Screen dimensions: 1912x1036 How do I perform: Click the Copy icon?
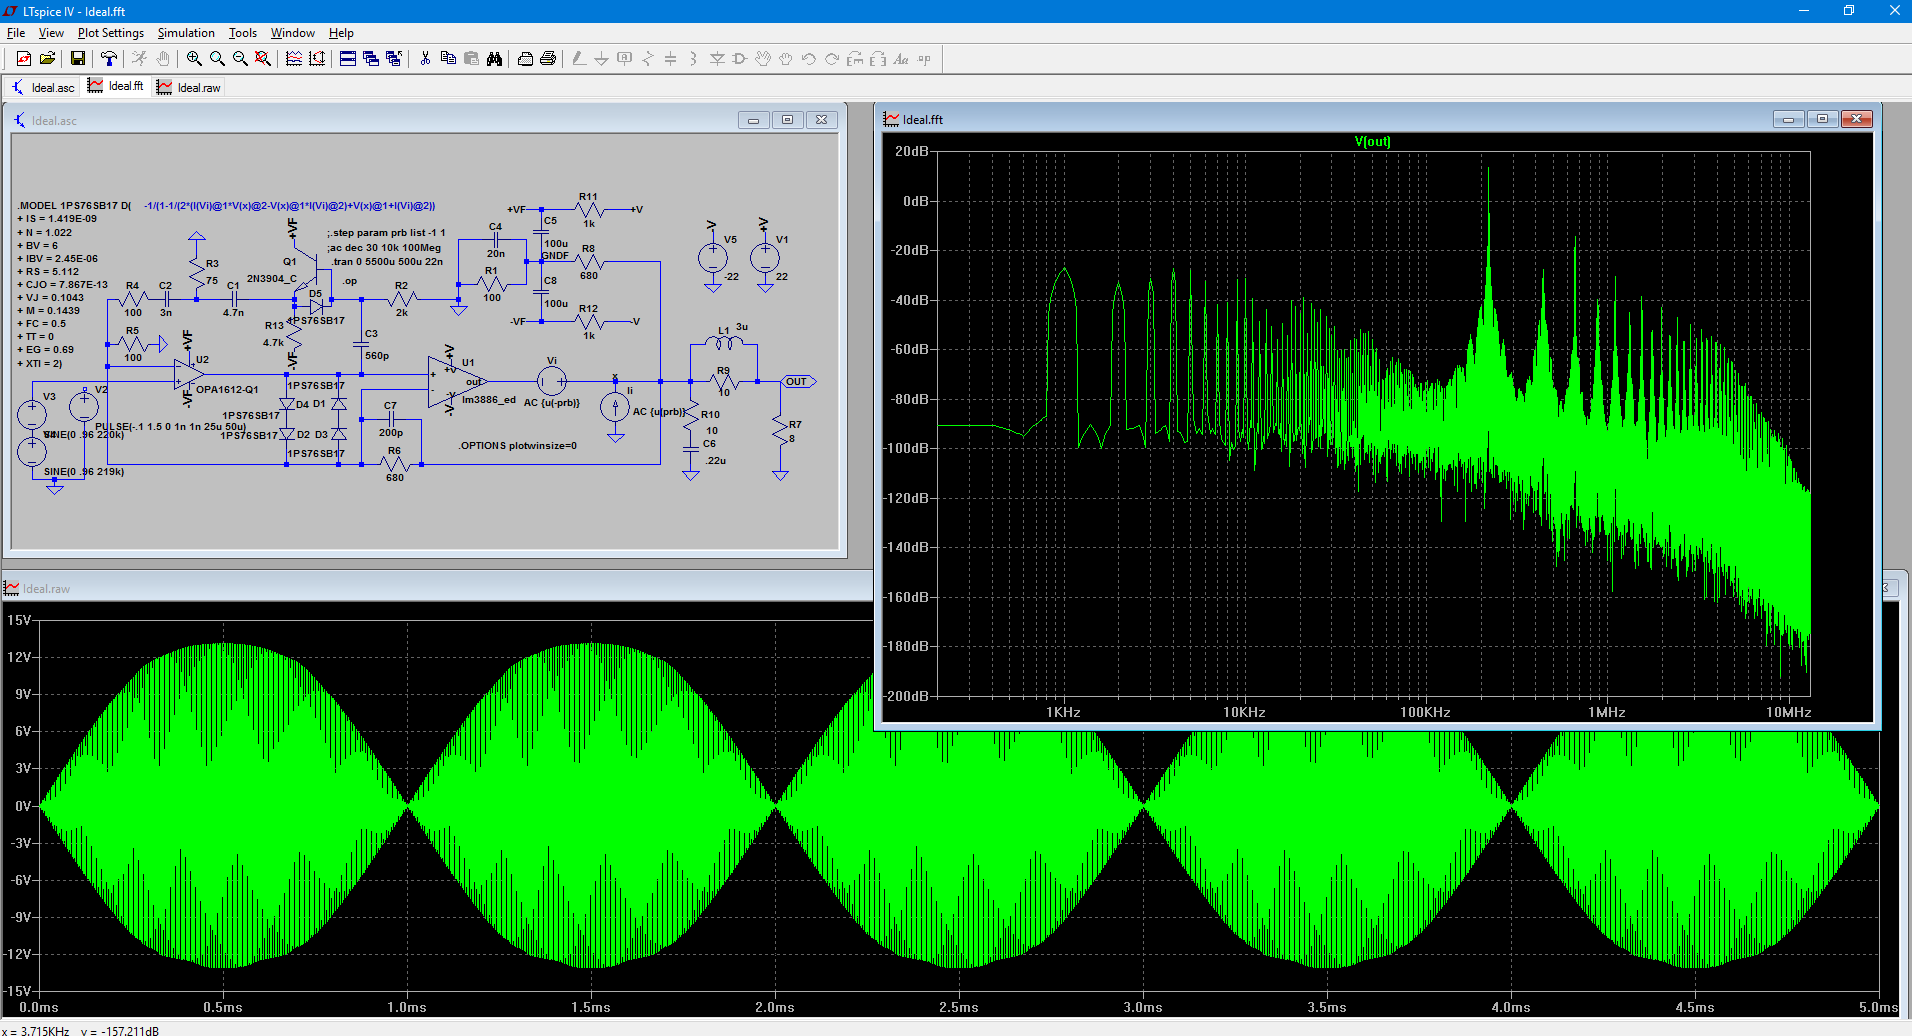448,59
